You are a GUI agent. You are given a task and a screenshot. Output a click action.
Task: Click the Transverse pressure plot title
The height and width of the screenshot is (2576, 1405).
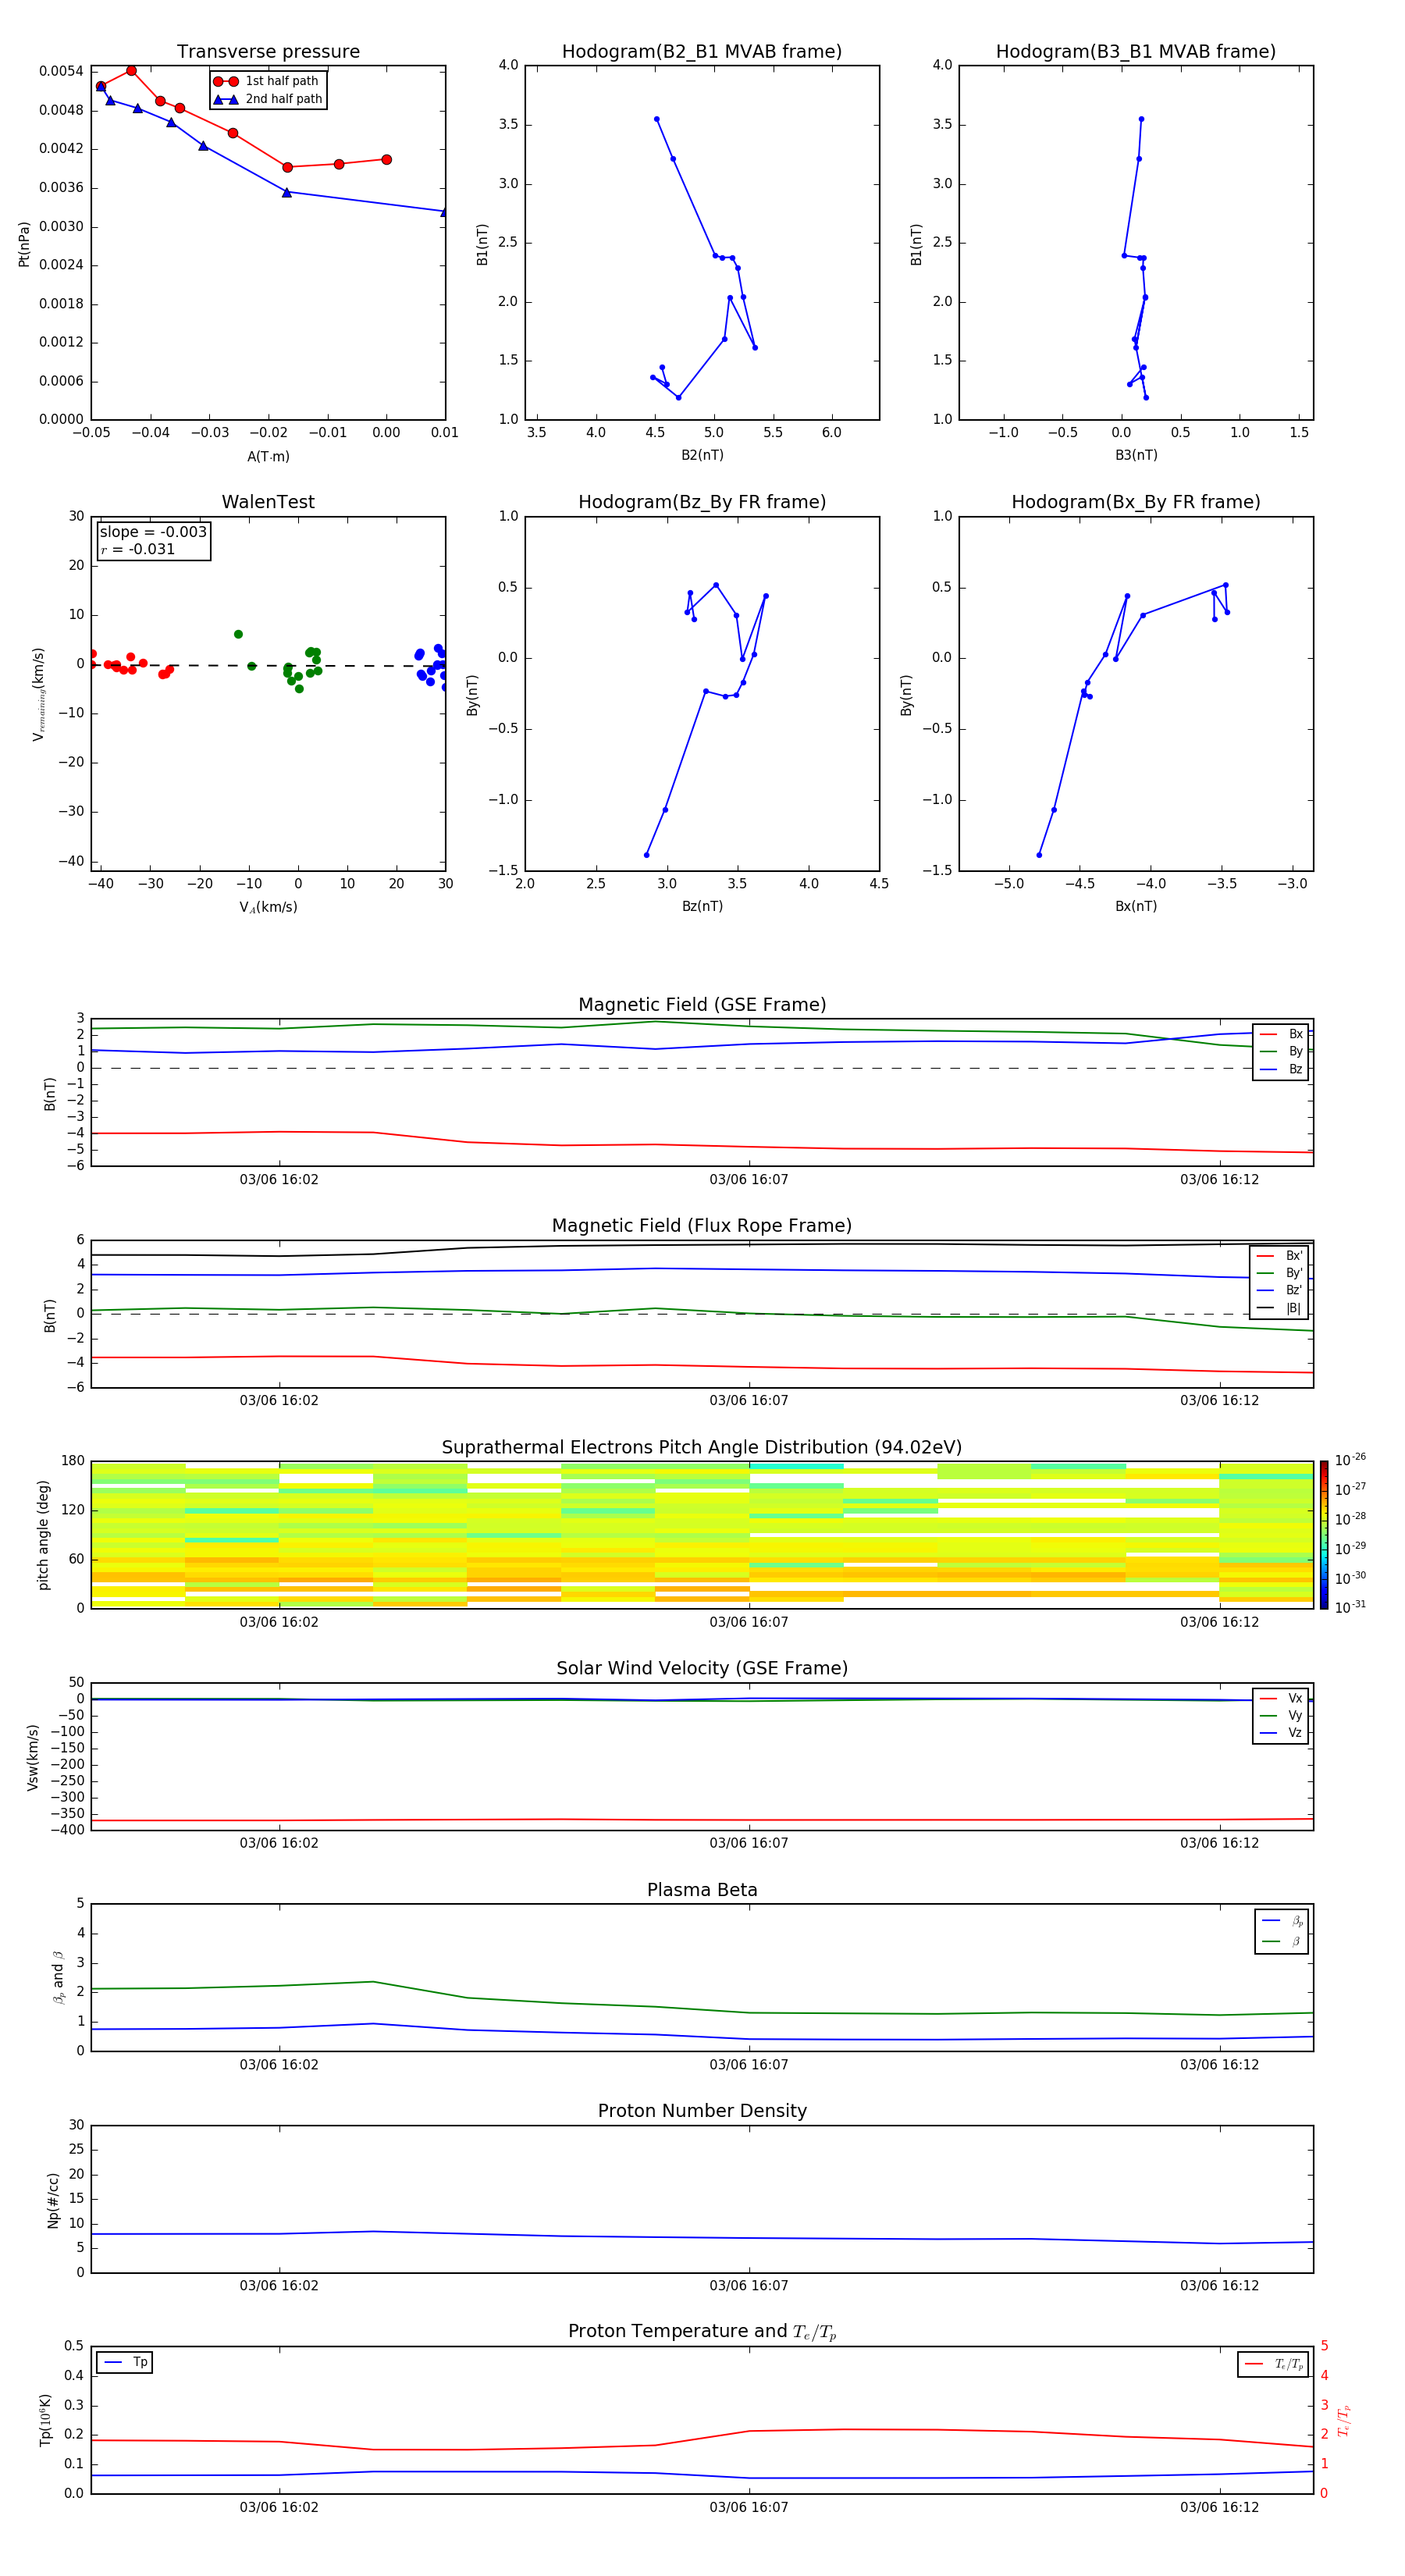pos(268,52)
